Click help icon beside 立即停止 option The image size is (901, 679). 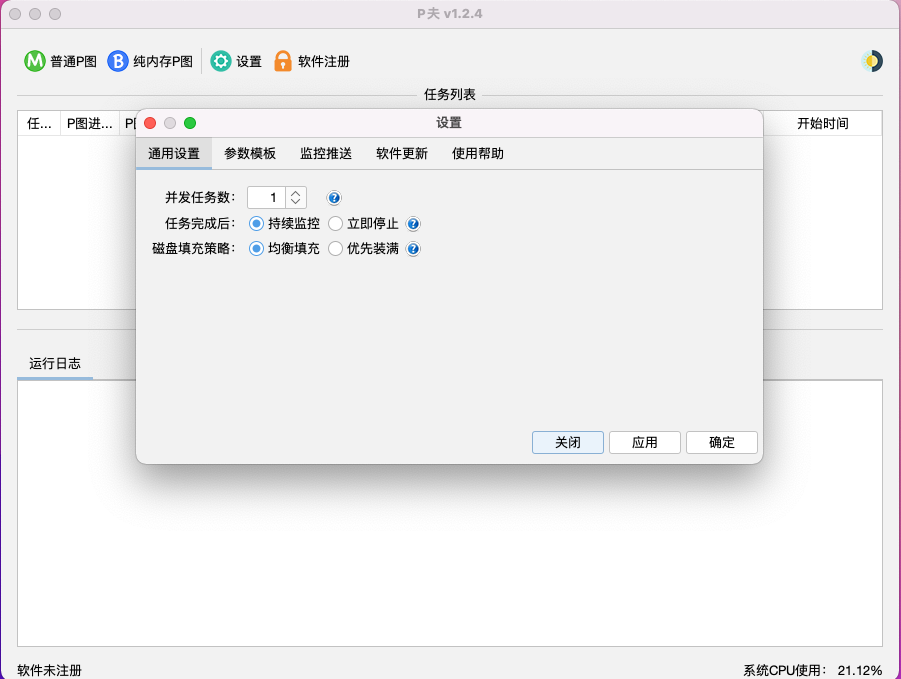pos(413,224)
